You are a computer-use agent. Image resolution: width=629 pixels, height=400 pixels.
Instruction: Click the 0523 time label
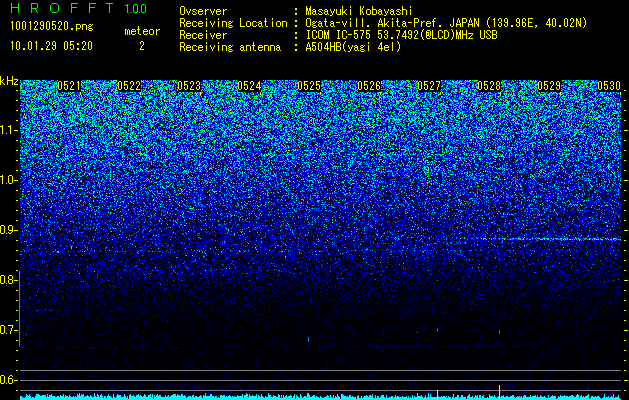point(189,86)
